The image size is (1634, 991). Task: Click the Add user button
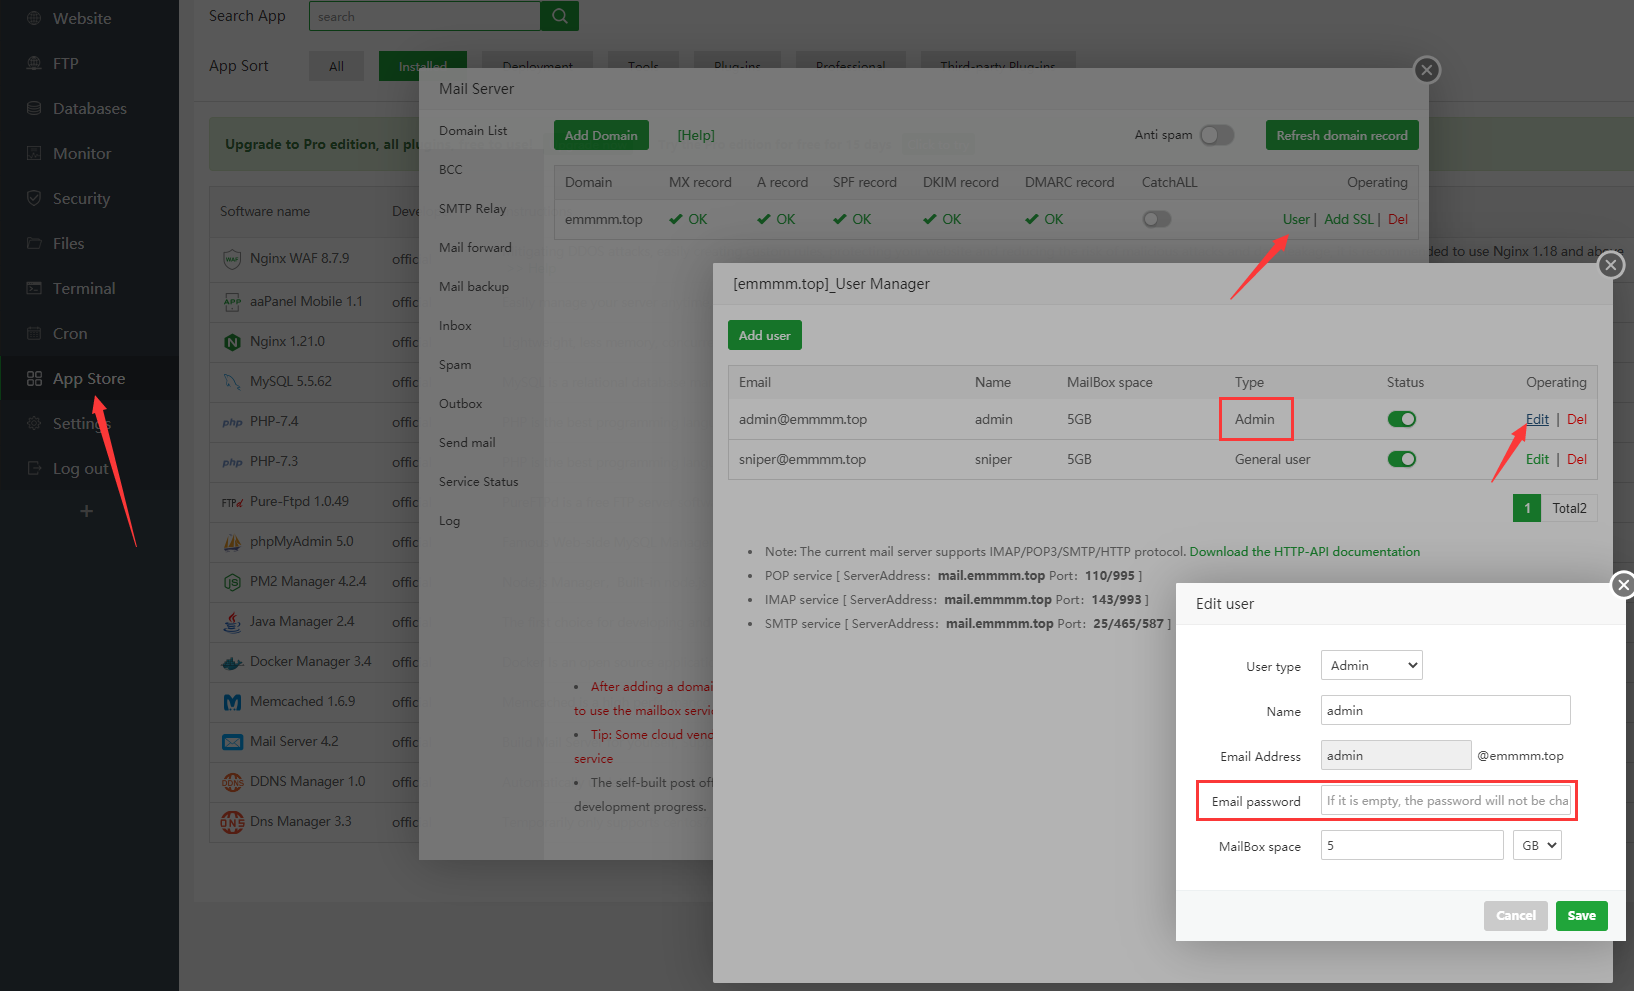(765, 335)
